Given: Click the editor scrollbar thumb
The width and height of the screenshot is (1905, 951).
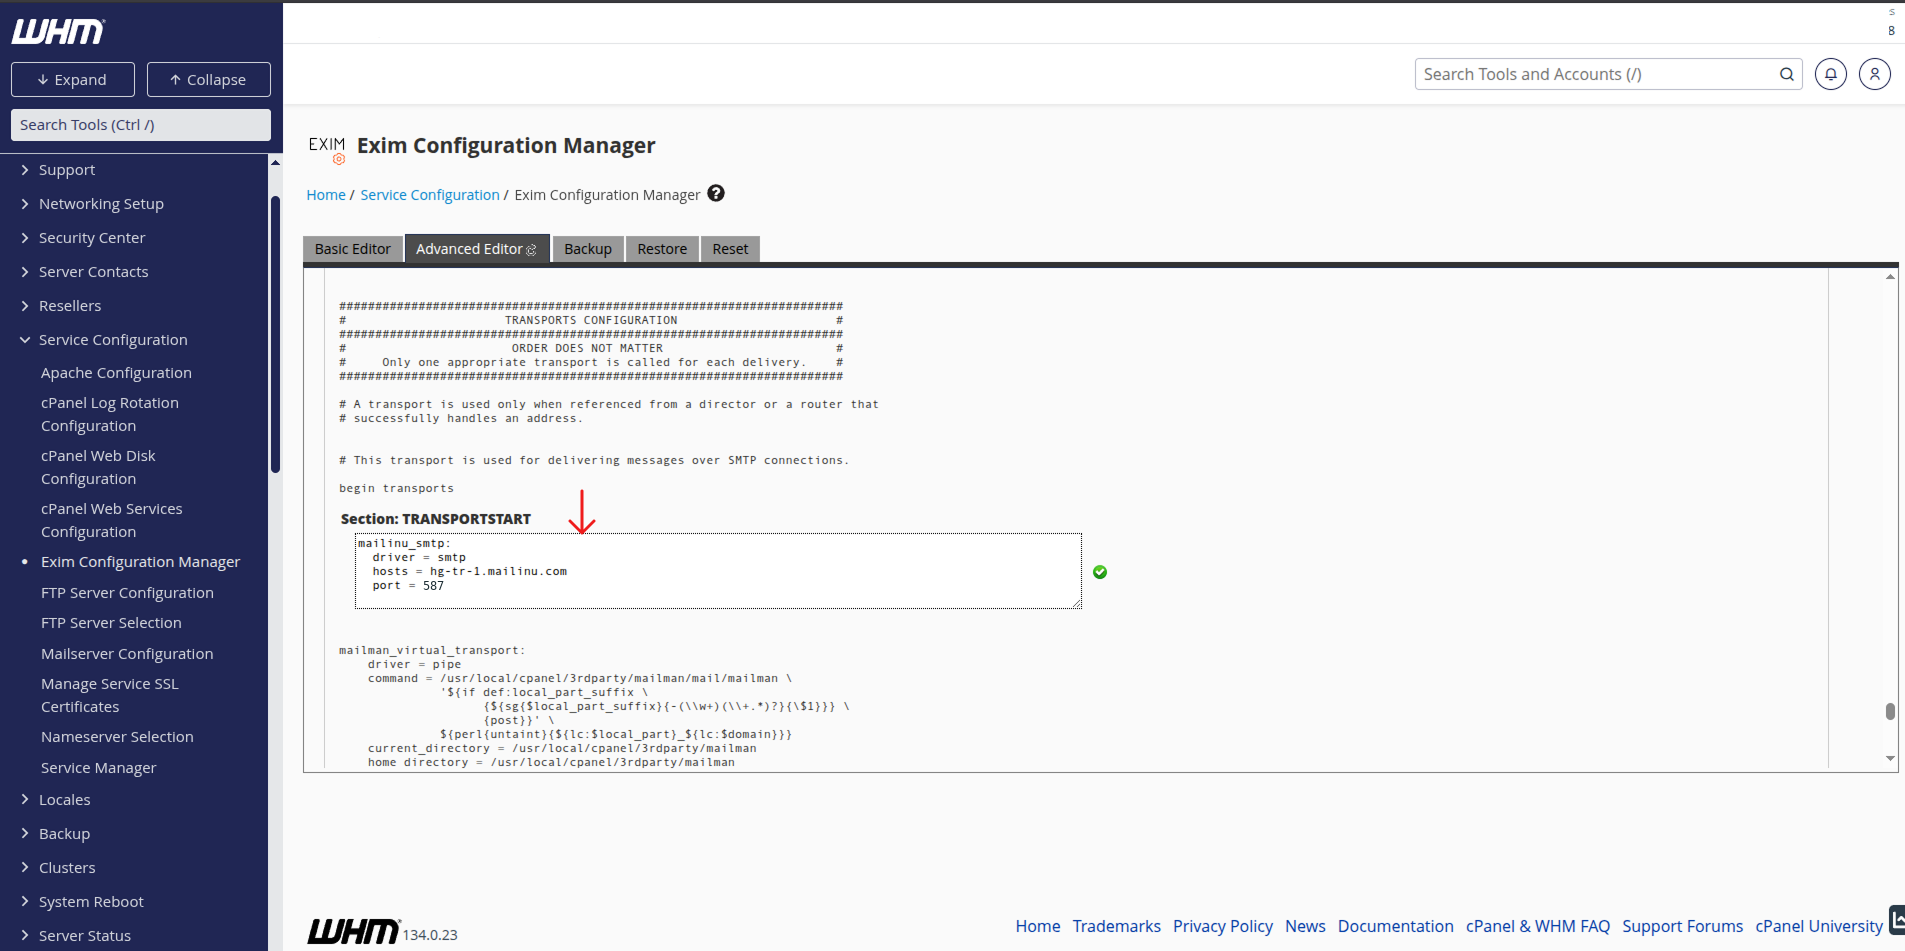Looking at the screenshot, I should [x=1890, y=711].
